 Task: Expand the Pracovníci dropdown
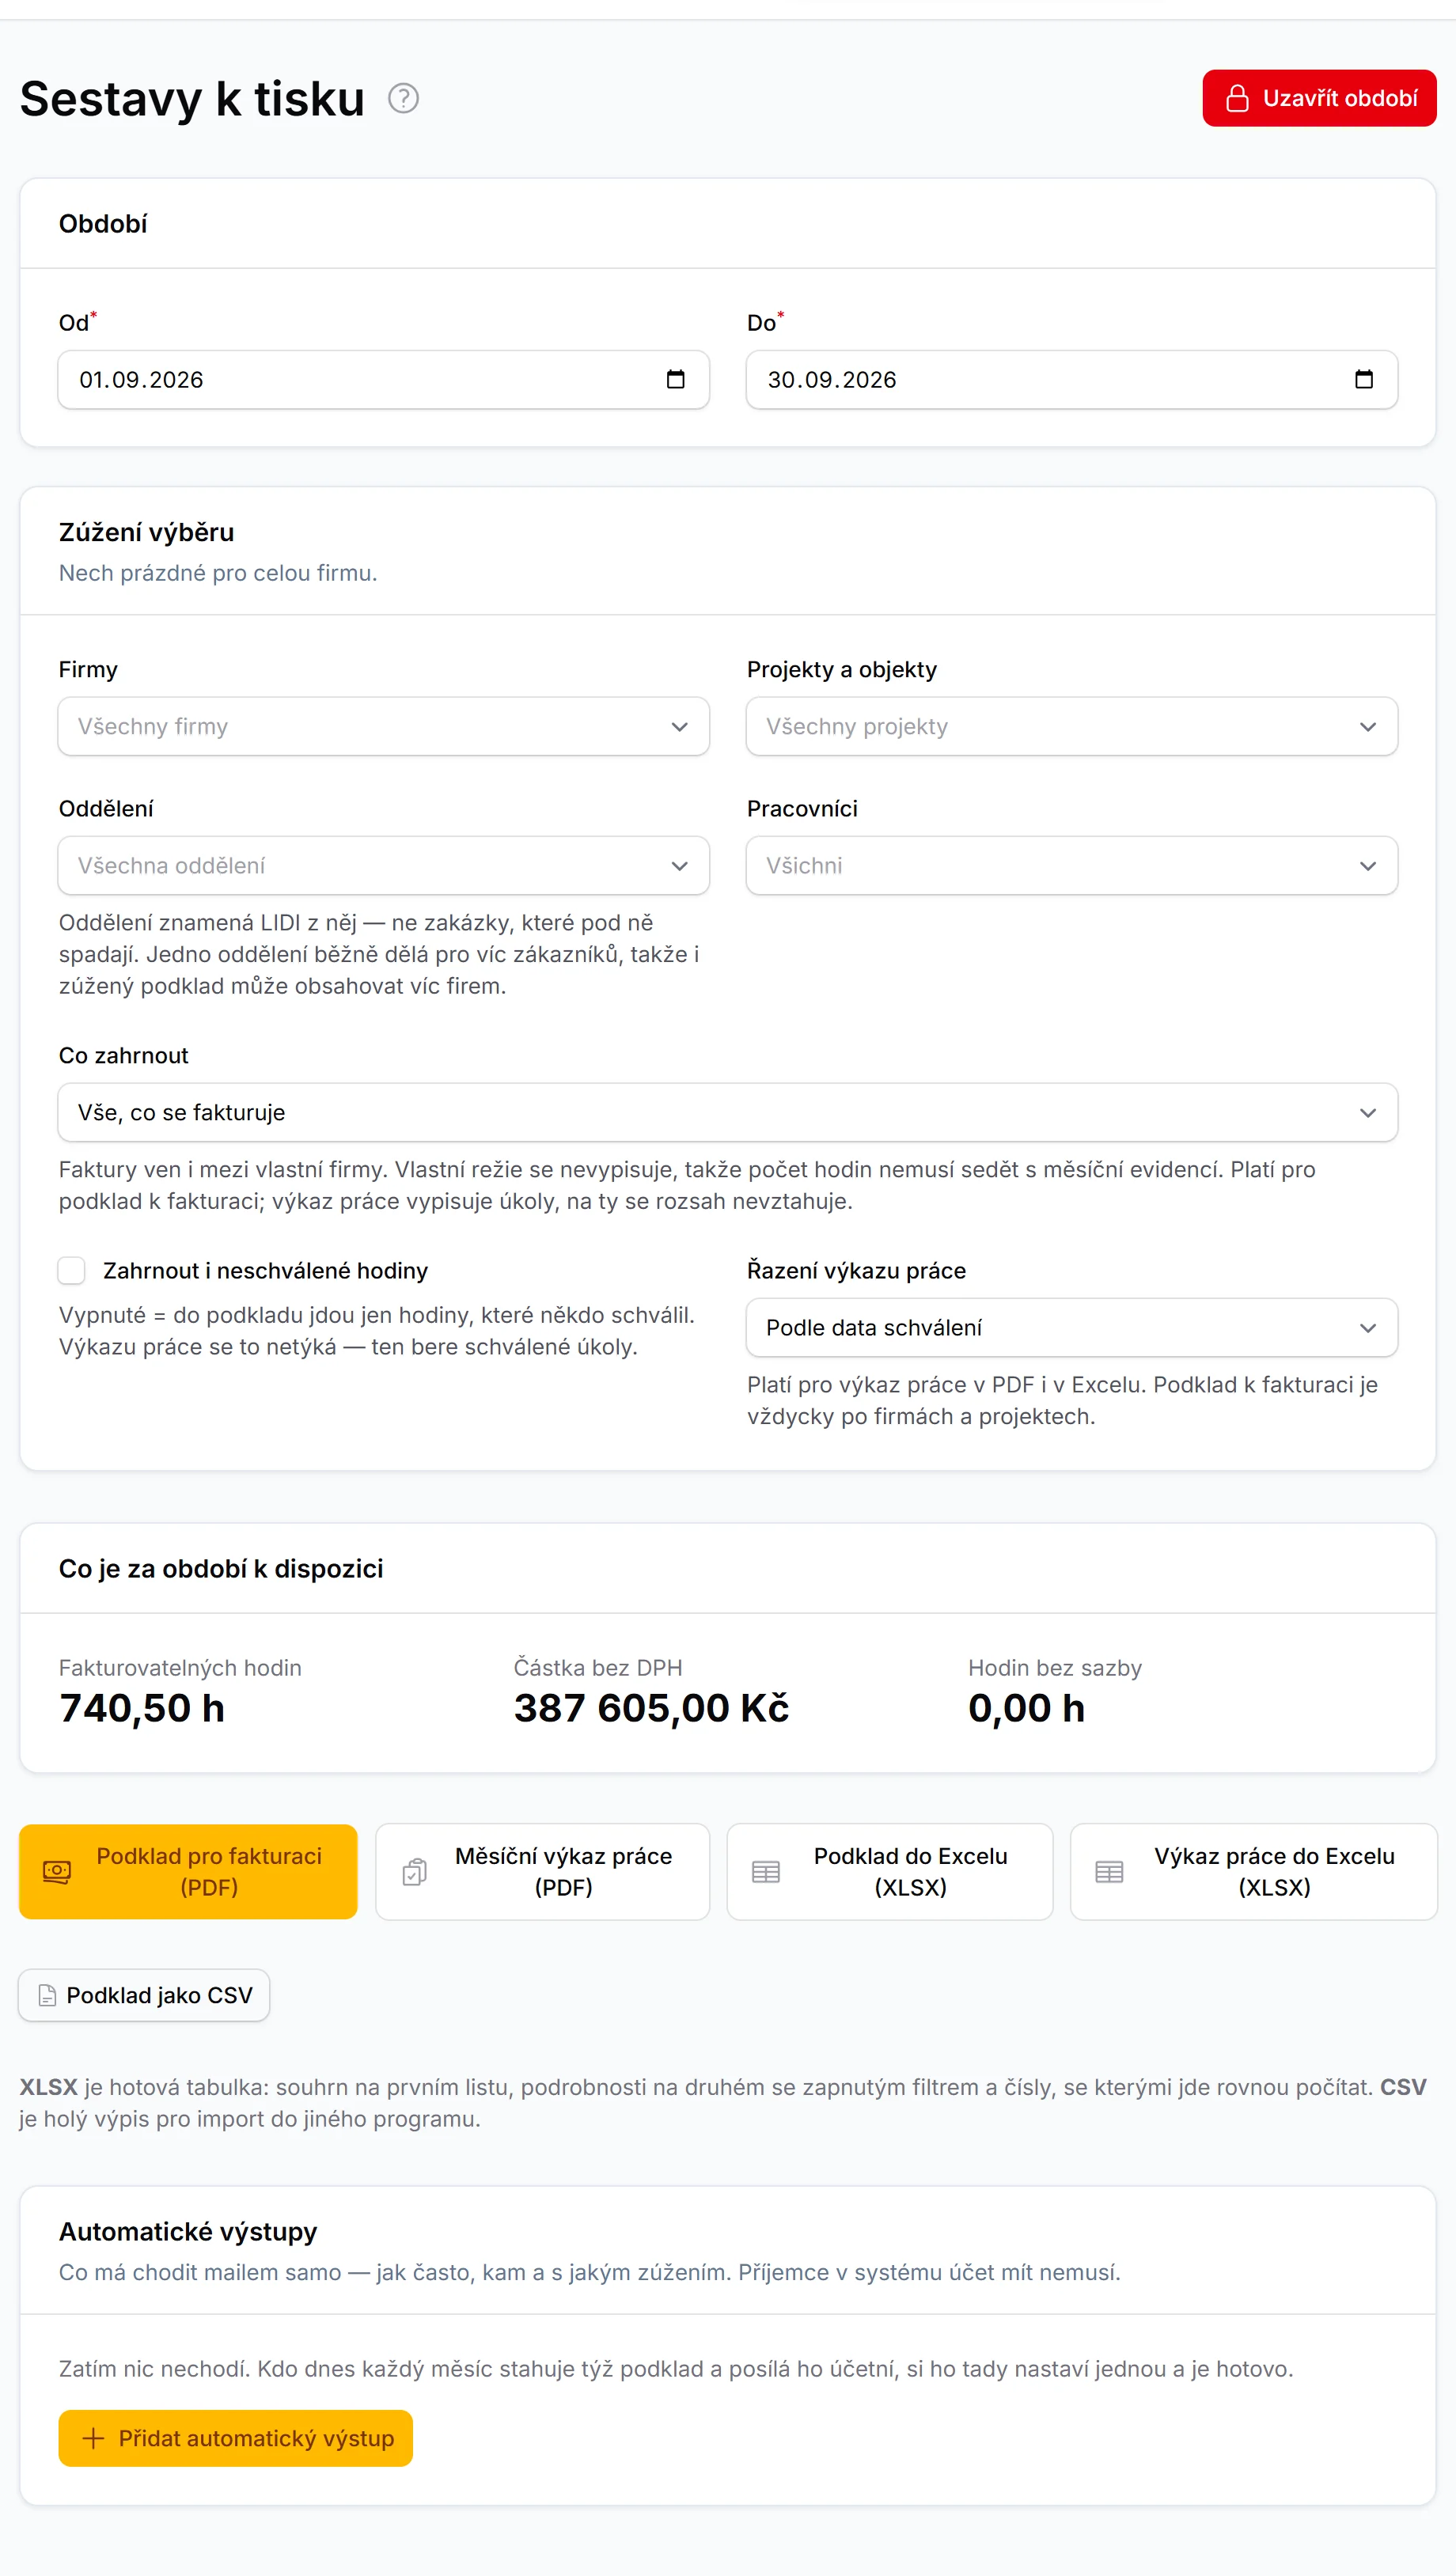1072,865
